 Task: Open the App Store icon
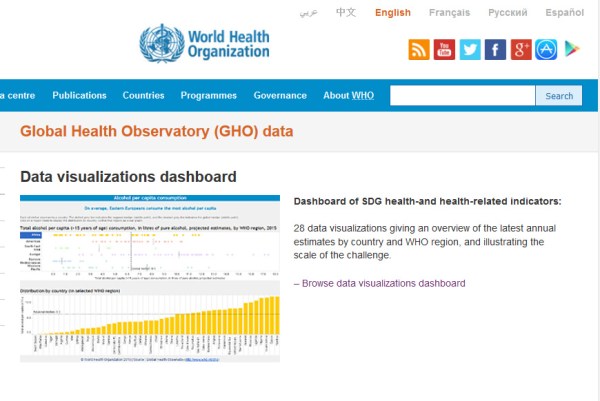[546, 49]
